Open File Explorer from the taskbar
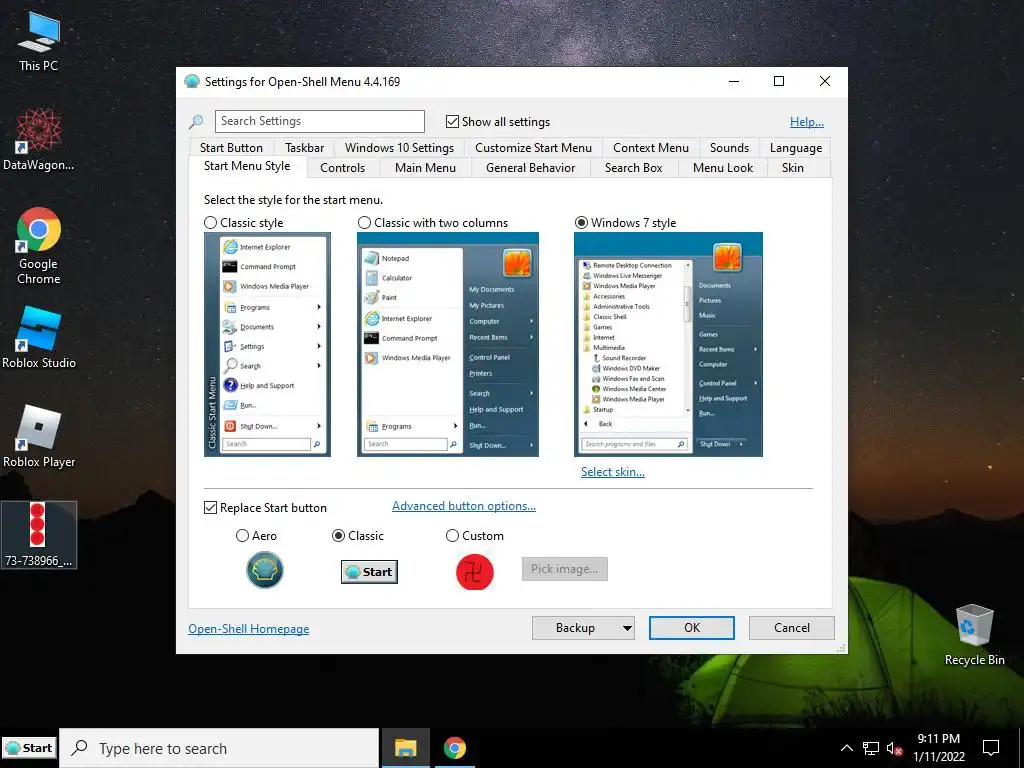 tap(406, 748)
